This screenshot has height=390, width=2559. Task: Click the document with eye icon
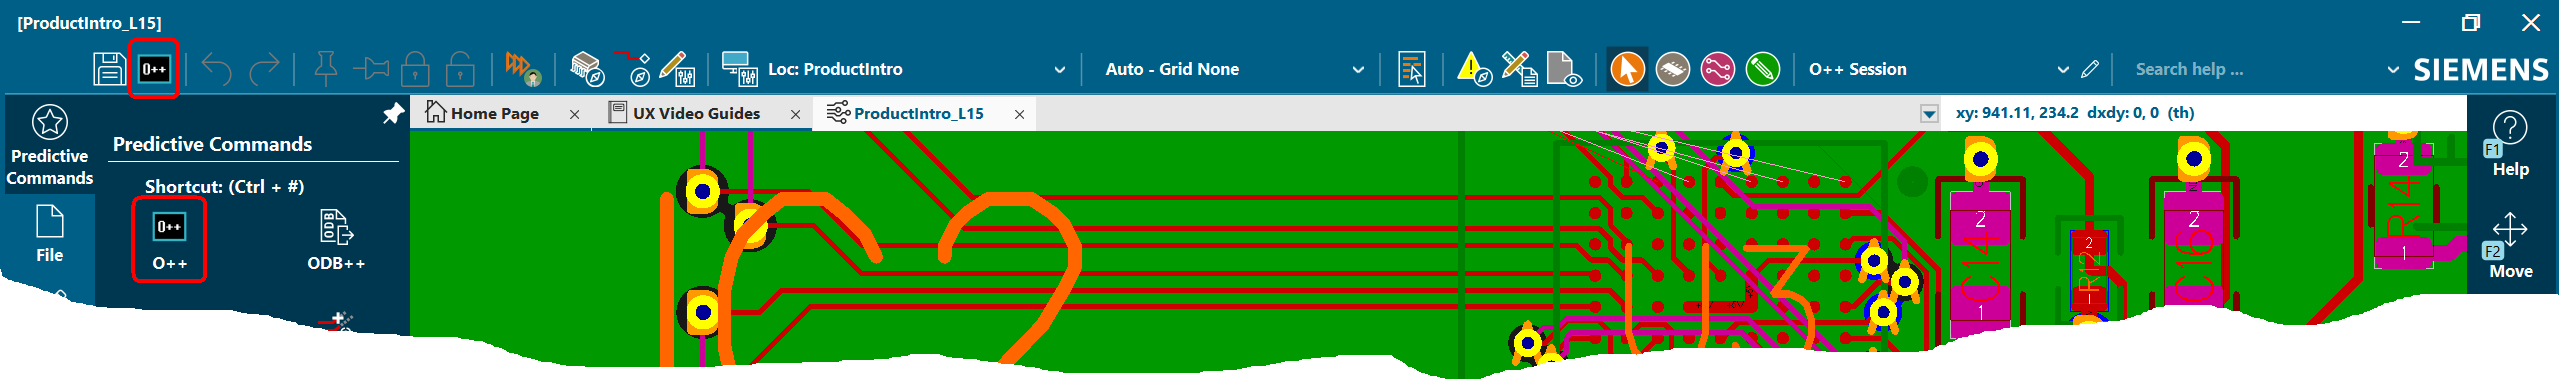pos(1564,69)
